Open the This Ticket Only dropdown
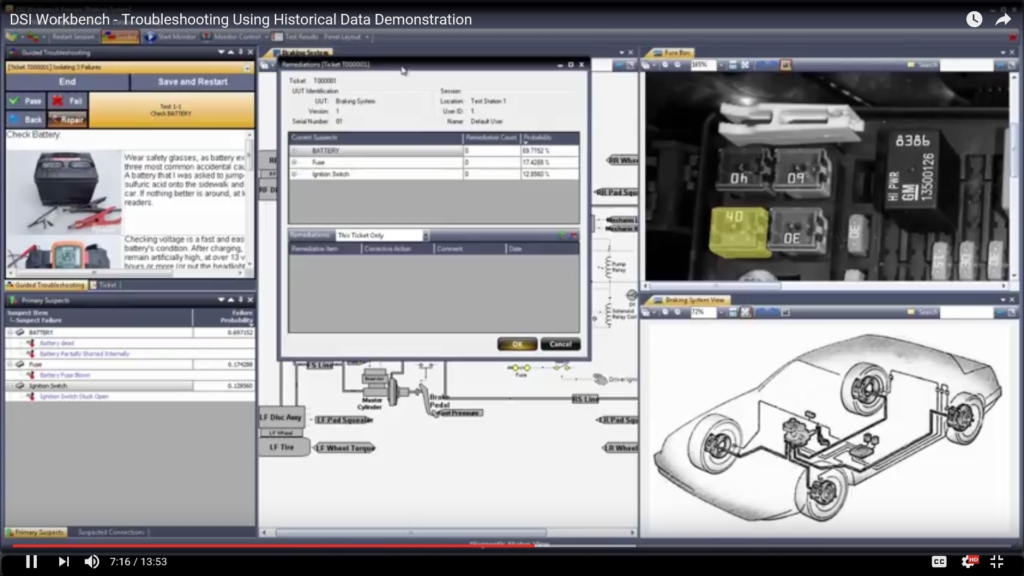Viewport: 1024px width, 576px height. click(425, 235)
